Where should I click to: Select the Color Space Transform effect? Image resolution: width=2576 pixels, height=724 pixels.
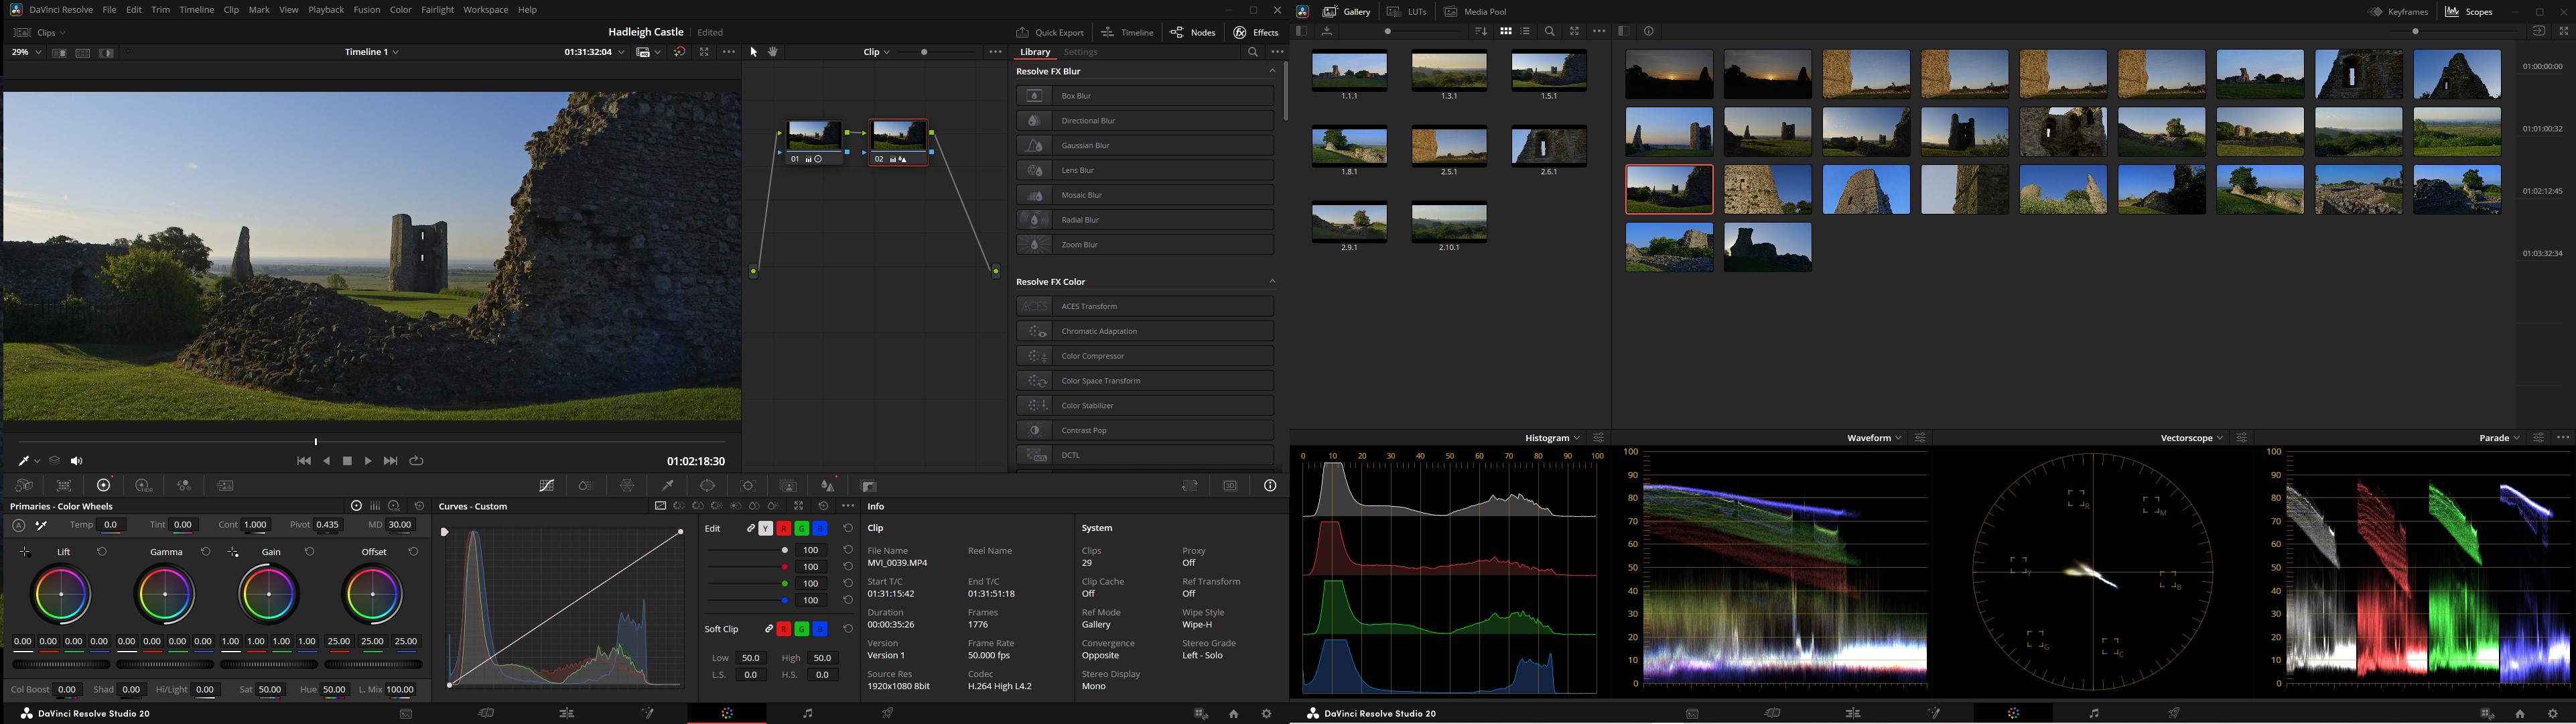[x=1145, y=381]
